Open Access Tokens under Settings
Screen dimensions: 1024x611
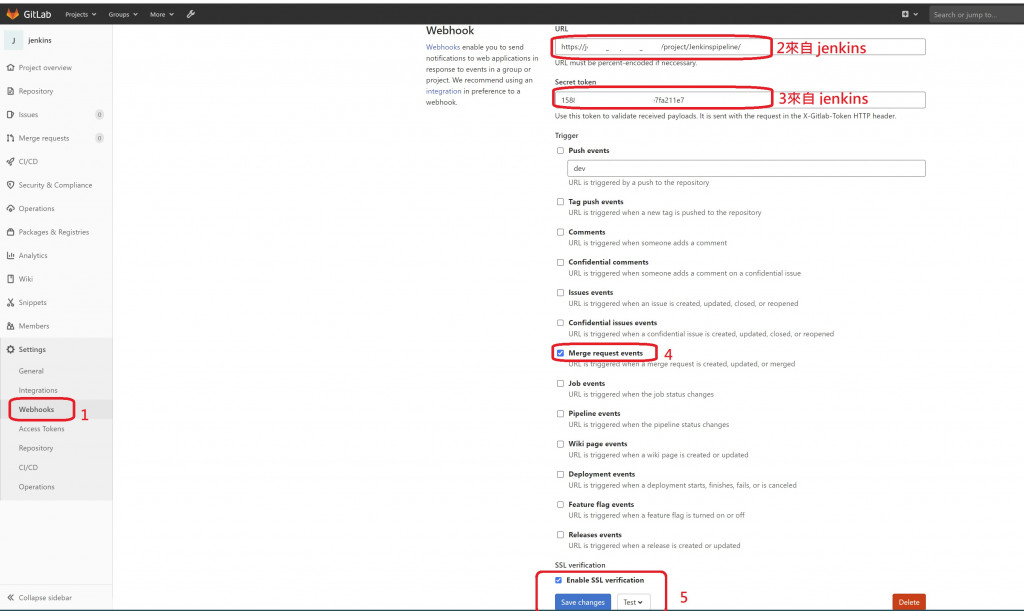pyautogui.click(x=41, y=429)
